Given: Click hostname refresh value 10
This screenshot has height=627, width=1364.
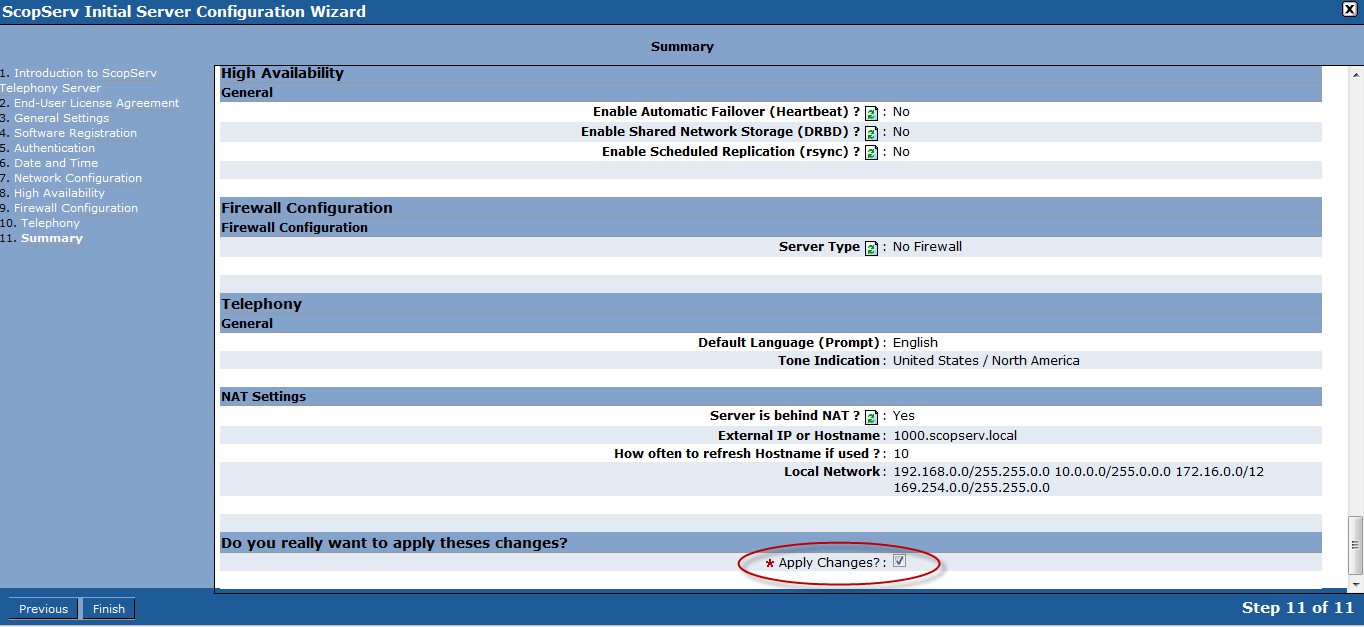Looking at the screenshot, I should [x=901, y=453].
